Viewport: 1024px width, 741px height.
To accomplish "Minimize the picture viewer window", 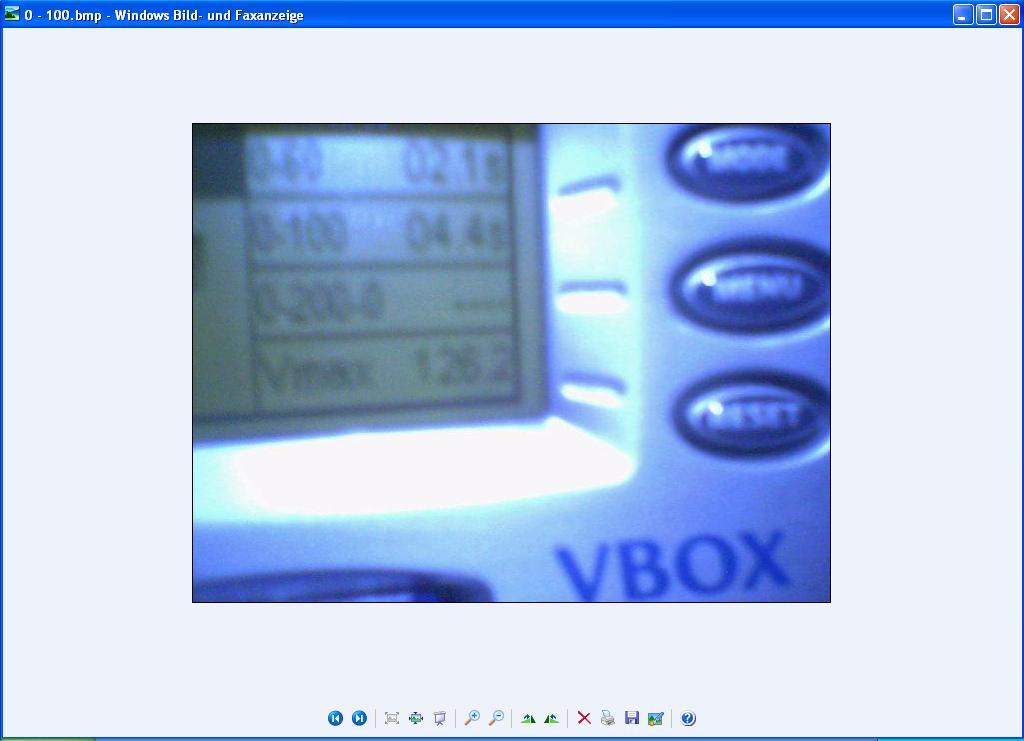I will (x=962, y=15).
